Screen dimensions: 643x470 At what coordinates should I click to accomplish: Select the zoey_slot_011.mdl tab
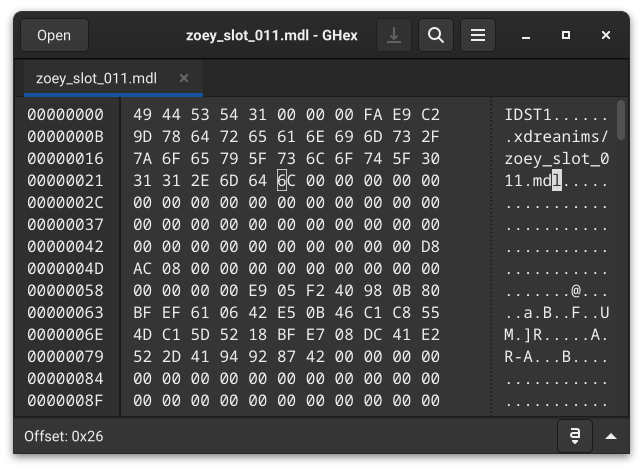tap(96, 78)
